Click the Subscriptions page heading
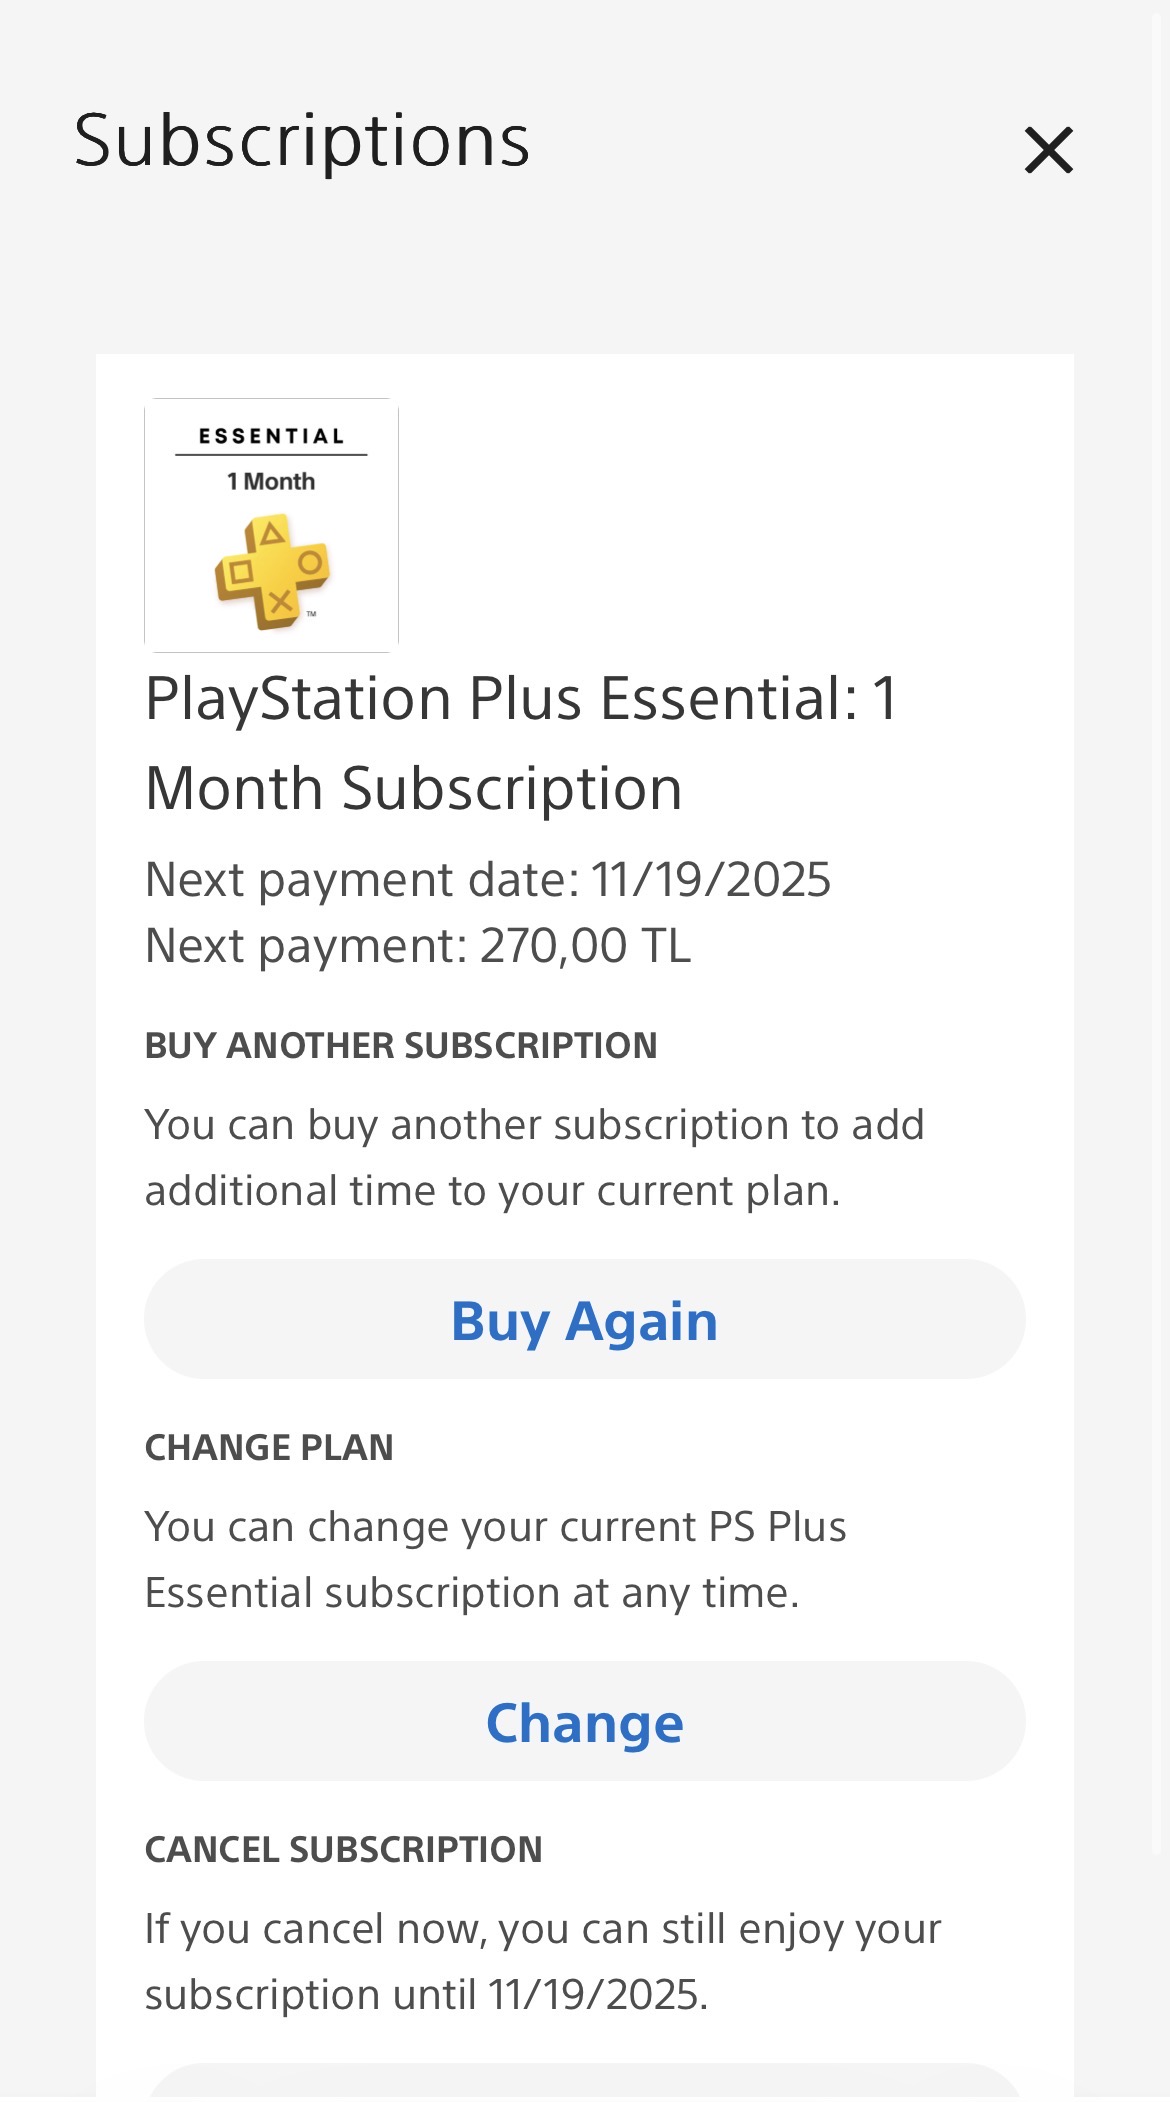The image size is (1170, 2102). coord(301,141)
